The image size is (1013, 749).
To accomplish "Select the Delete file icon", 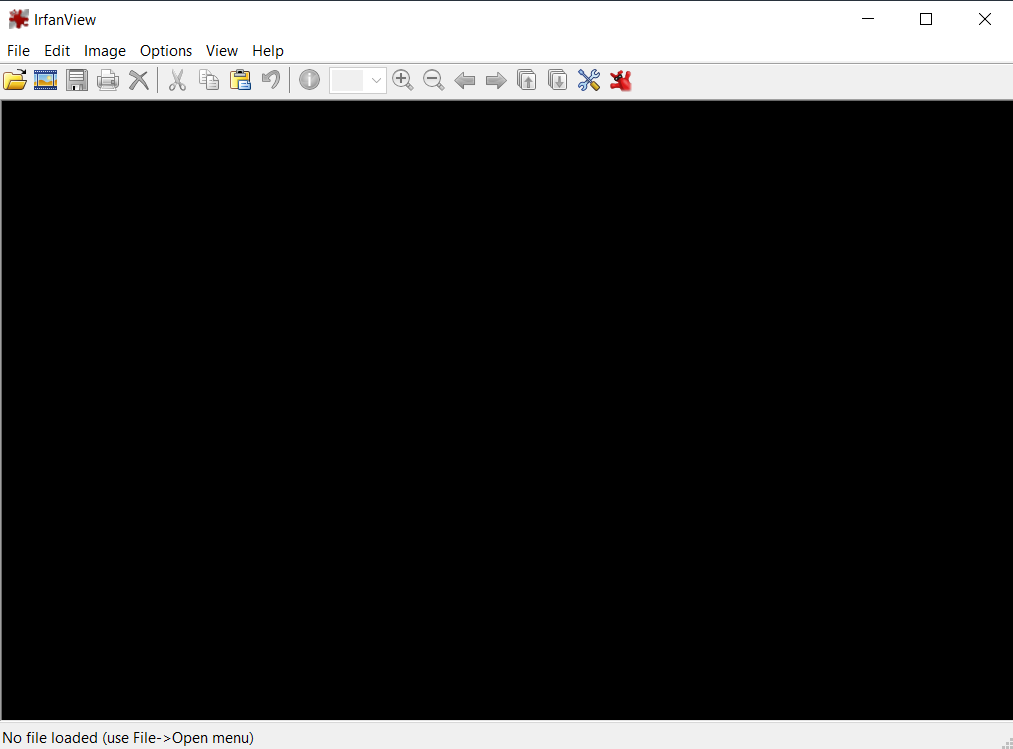I will coord(138,80).
